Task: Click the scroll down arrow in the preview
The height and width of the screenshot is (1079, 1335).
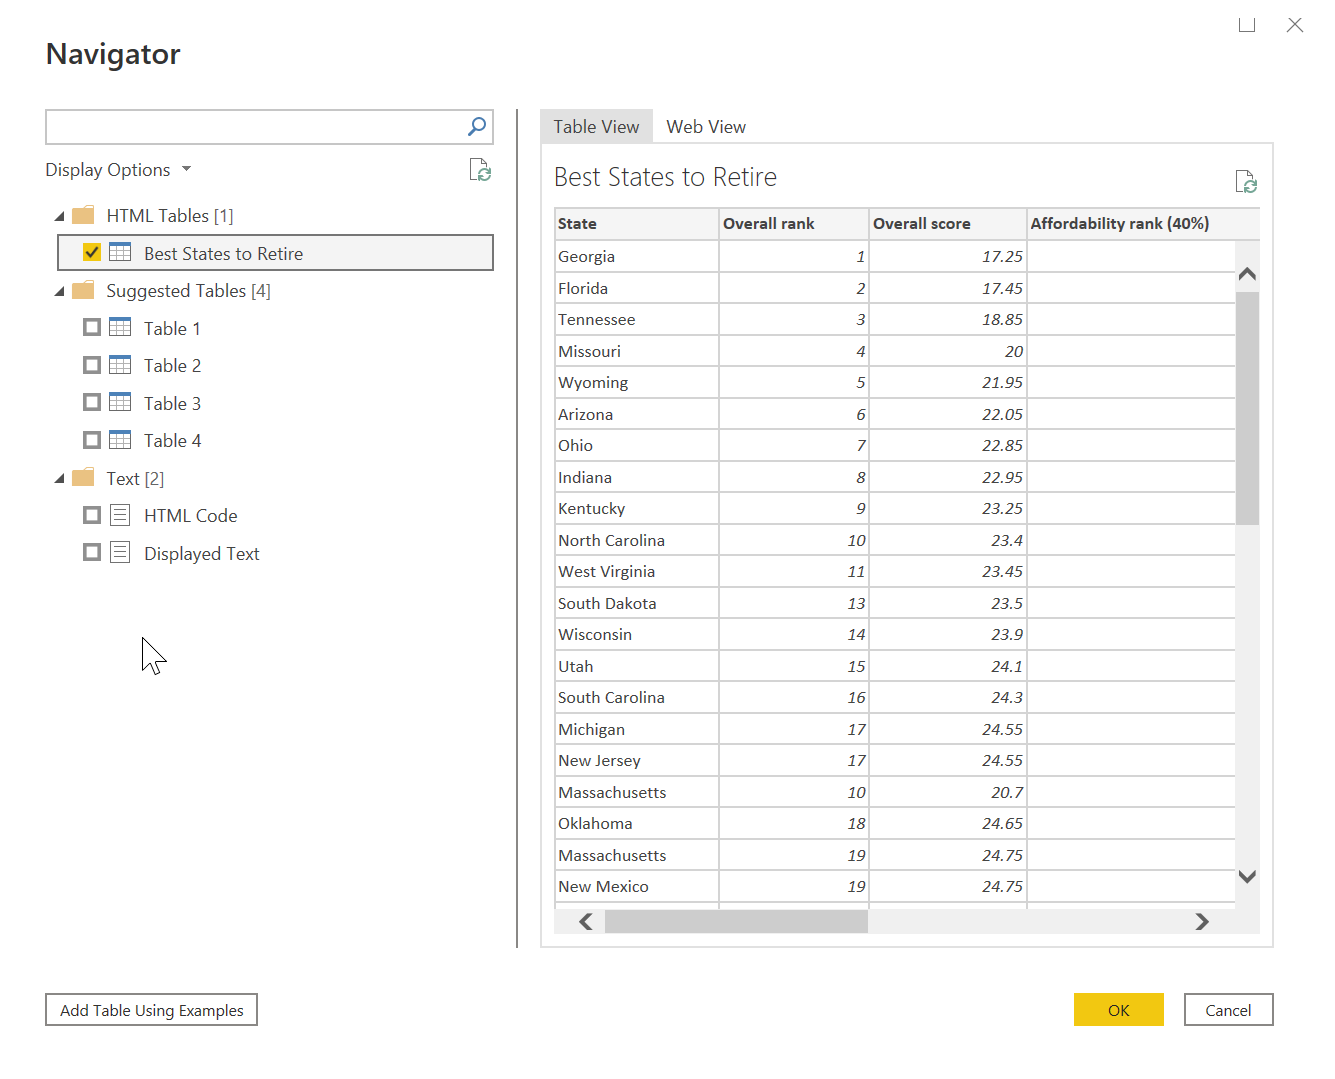Action: pos(1247,876)
